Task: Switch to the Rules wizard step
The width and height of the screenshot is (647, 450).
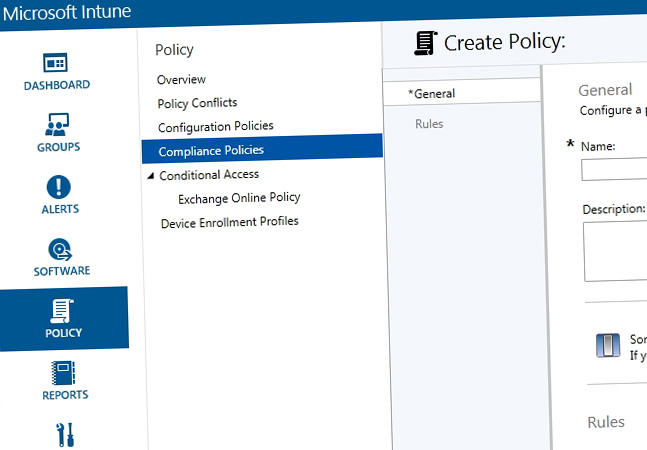Action: [429, 124]
